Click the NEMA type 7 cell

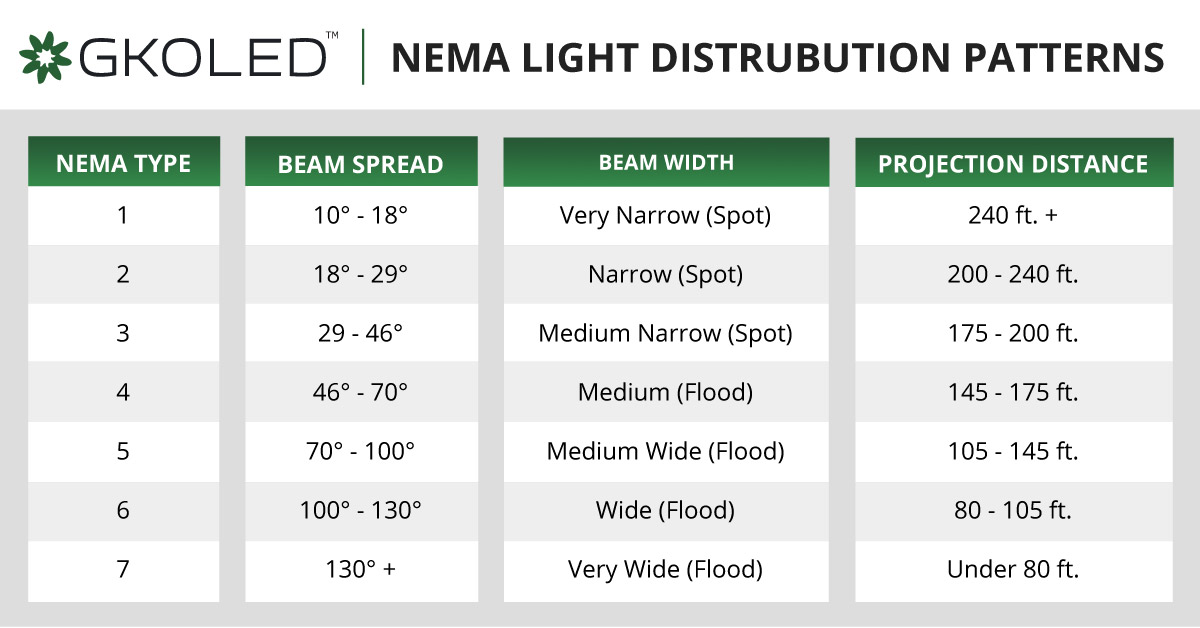tap(123, 569)
